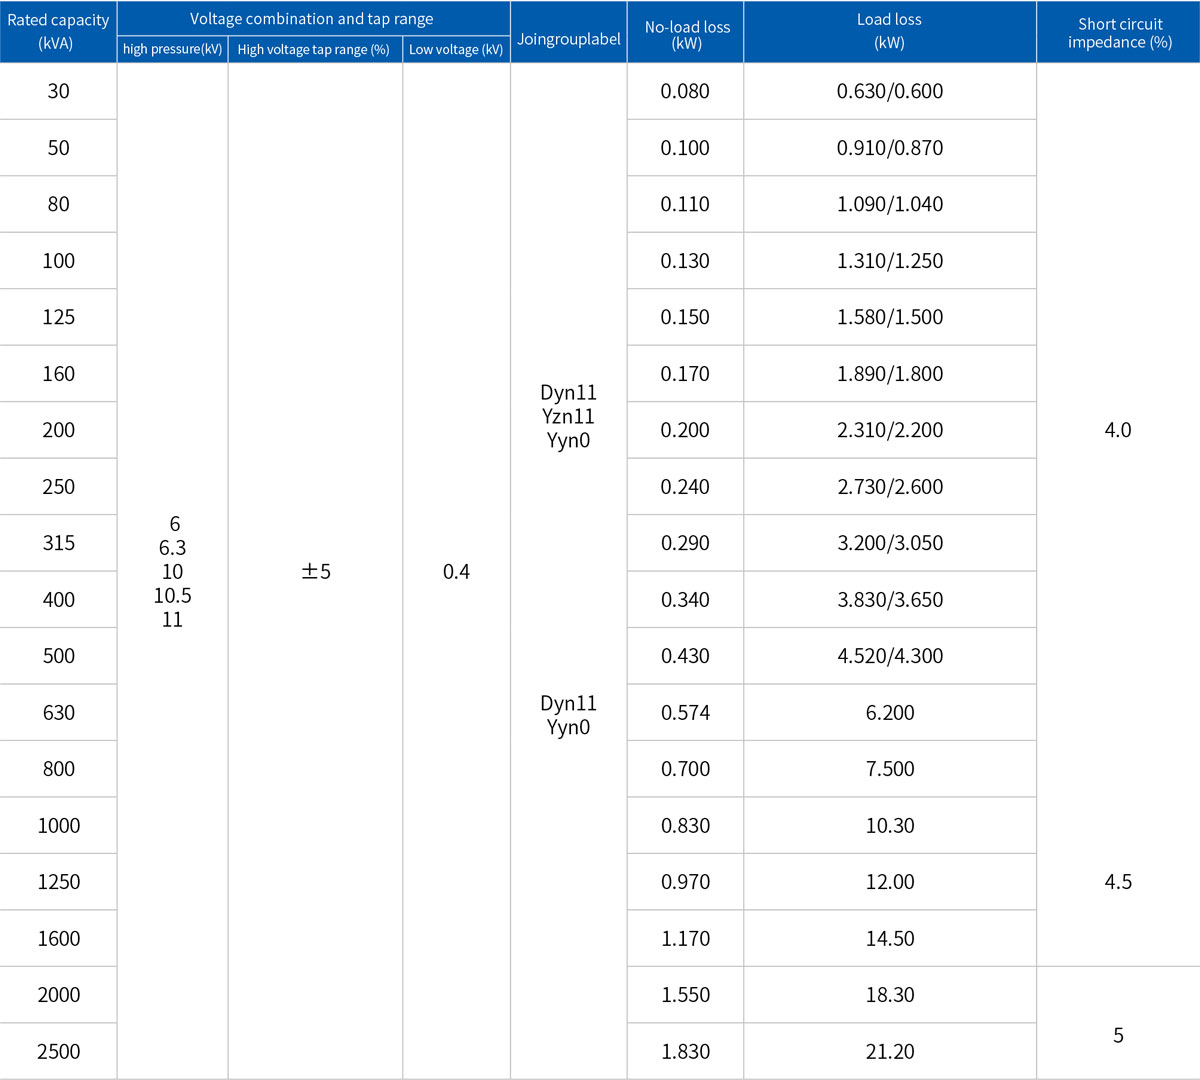1200x1080 pixels.
Task: Click the 0.574 no-load loss value
Action: 685,713
